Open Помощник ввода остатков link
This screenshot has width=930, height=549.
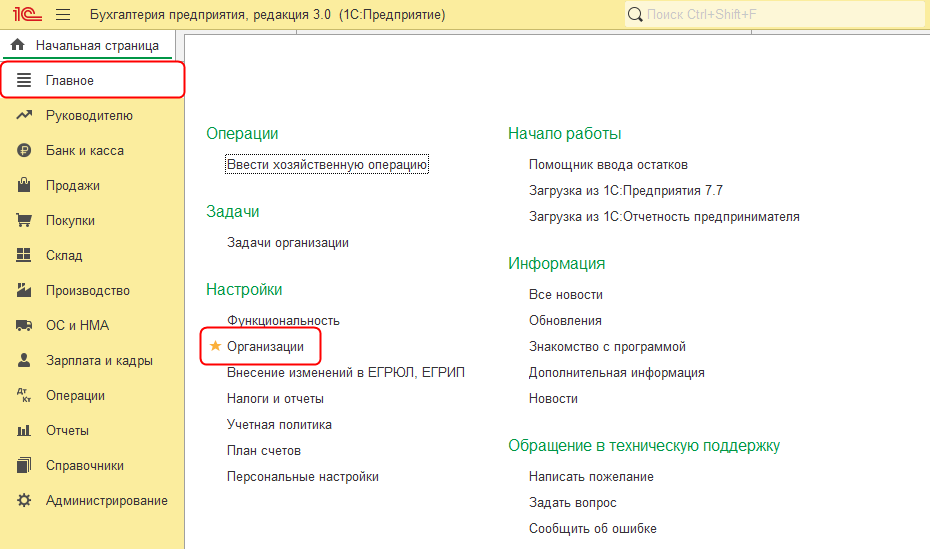point(608,164)
